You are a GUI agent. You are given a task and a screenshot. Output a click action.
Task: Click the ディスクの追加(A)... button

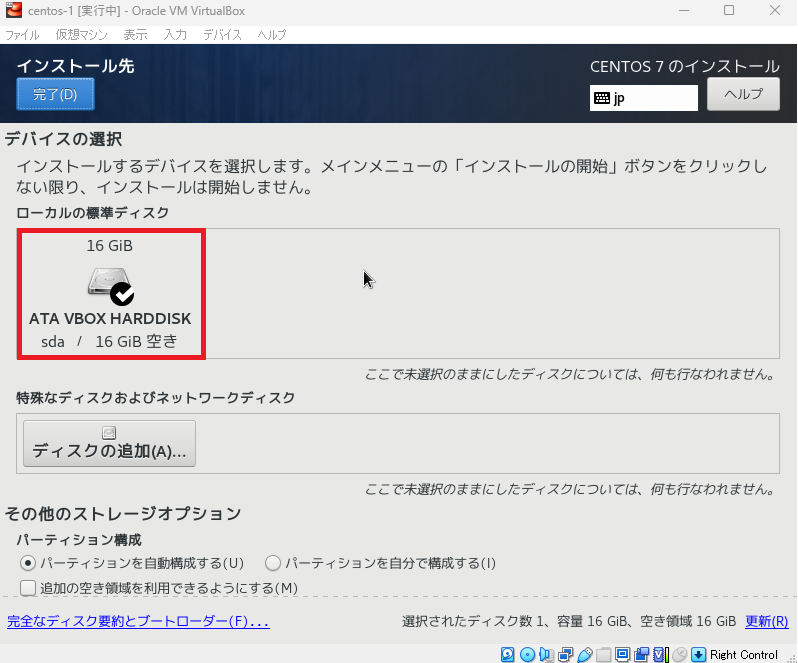pyautogui.click(x=109, y=443)
